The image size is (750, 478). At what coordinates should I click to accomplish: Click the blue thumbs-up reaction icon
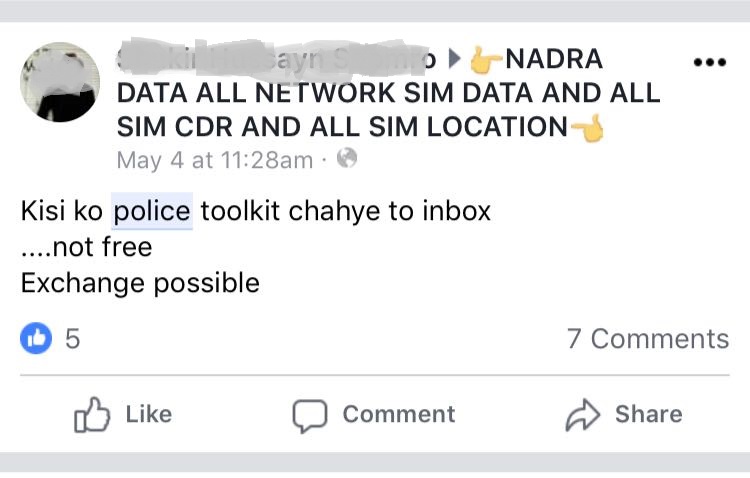(36, 339)
